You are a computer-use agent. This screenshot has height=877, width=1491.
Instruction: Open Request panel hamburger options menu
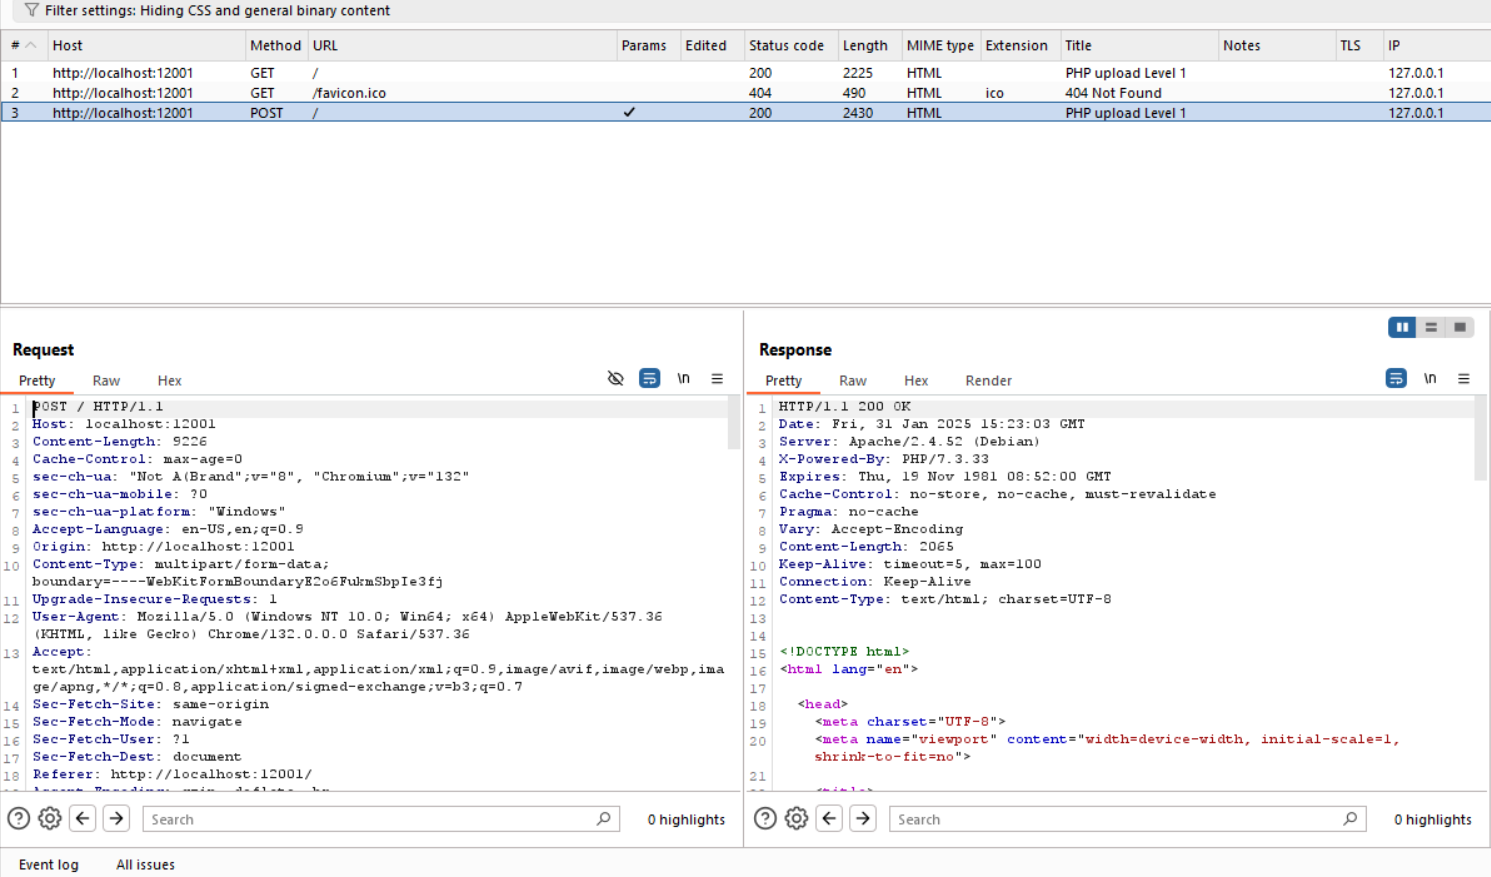click(717, 378)
